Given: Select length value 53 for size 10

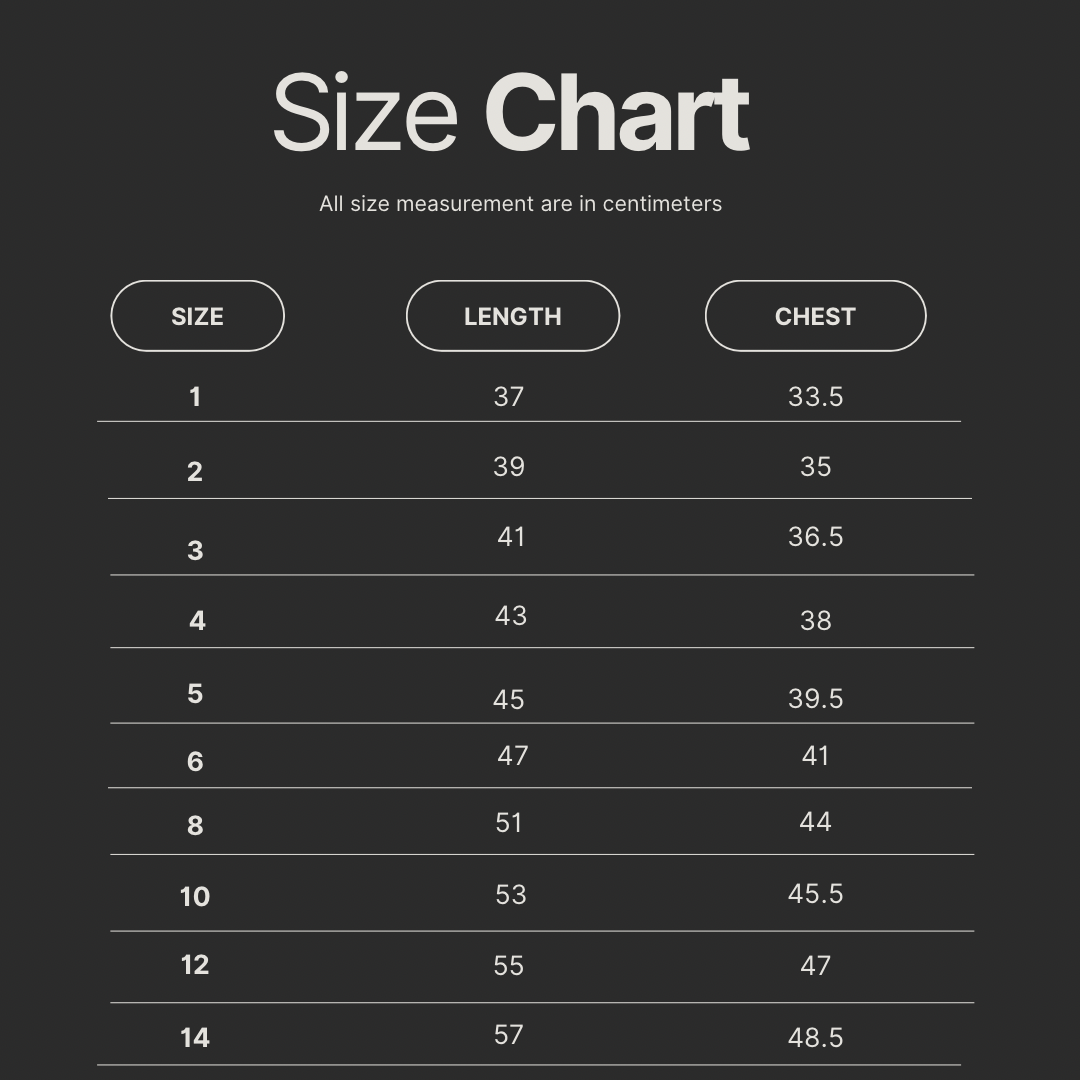Looking at the screenshot, I should (x=510, y=895).
